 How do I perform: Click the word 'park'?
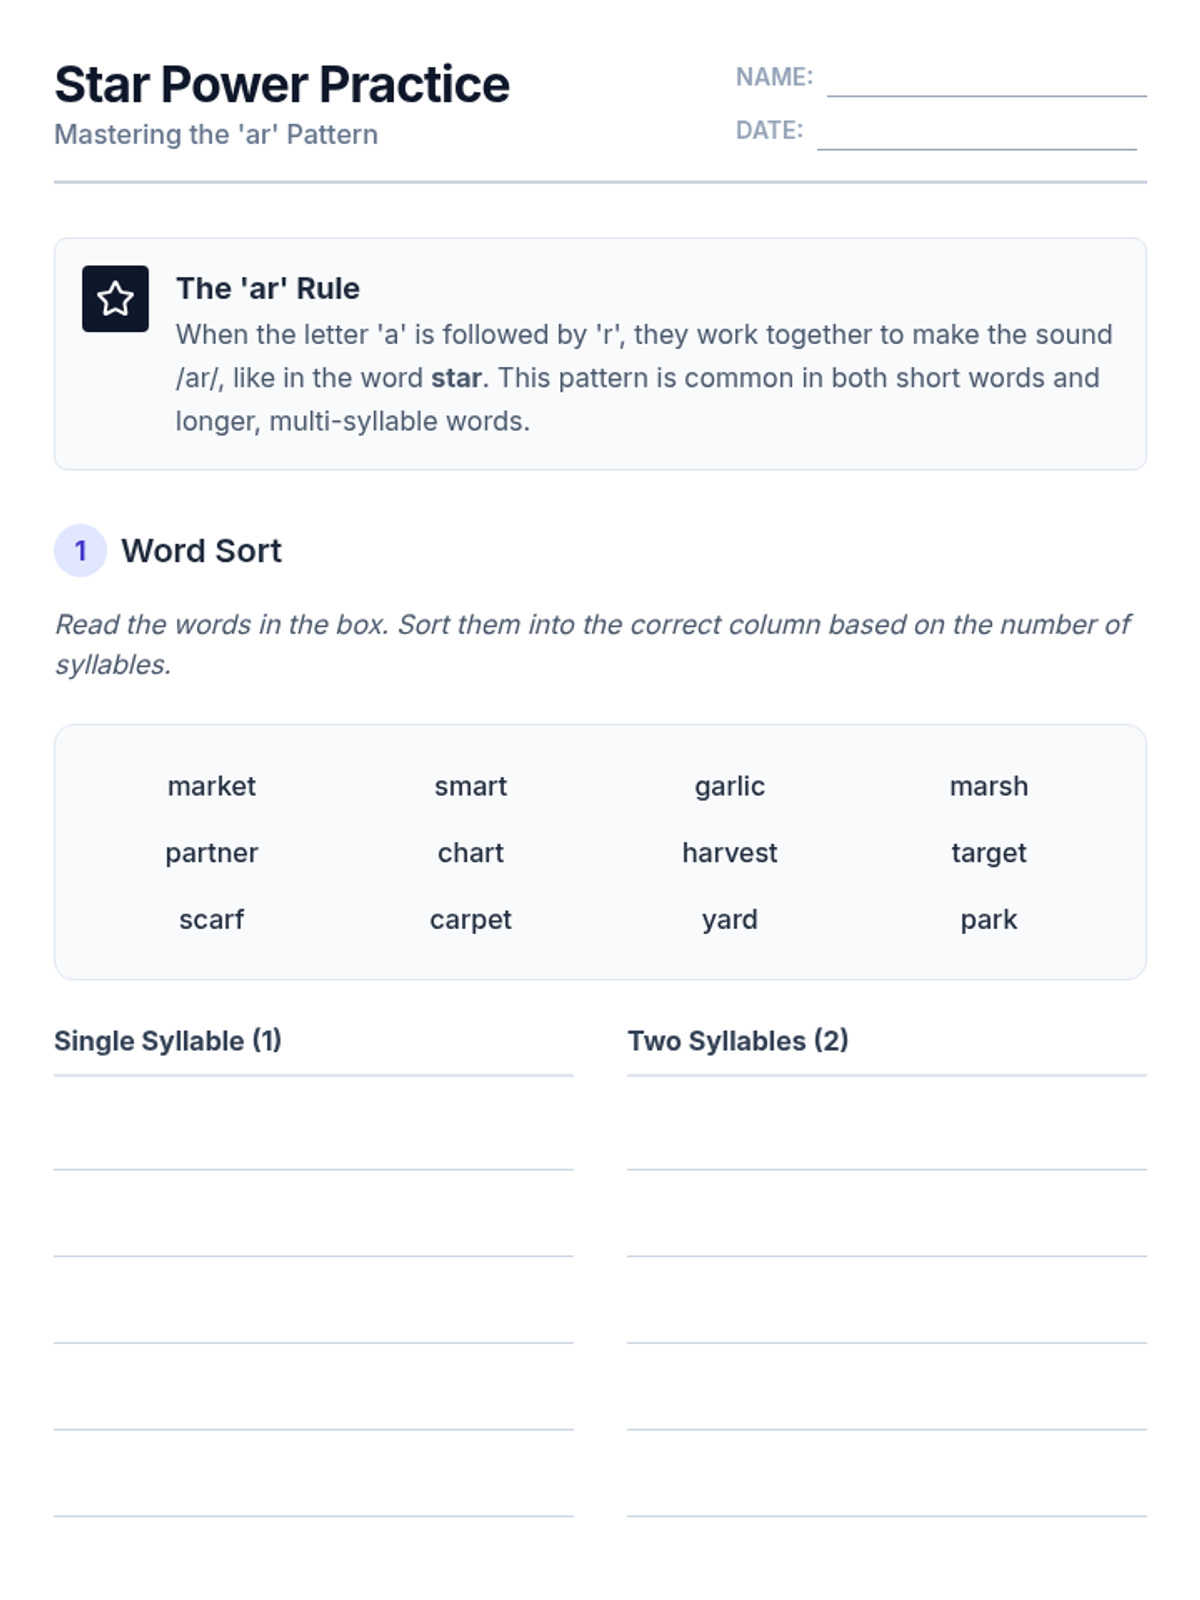point(988,919)
